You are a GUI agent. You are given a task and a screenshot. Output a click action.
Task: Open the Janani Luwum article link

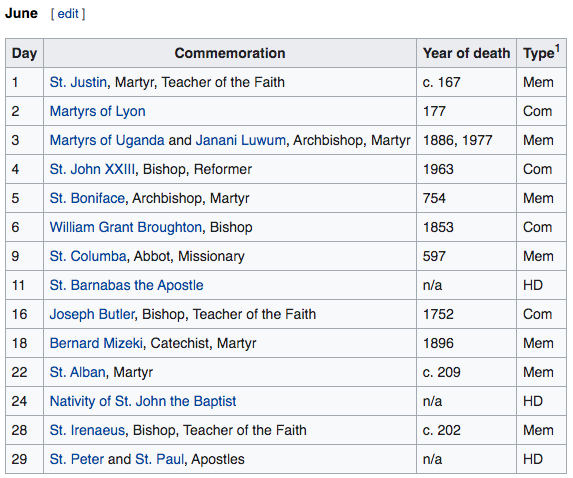pos(240,140)
